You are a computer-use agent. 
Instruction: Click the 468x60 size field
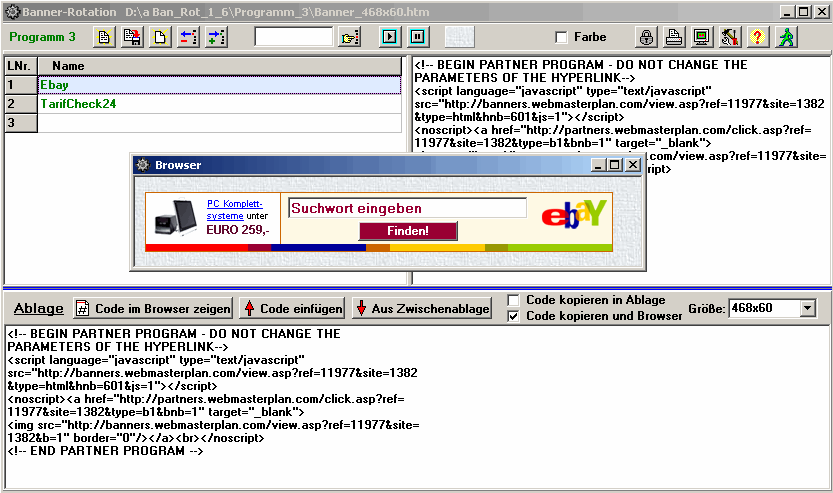click(764, 308)
